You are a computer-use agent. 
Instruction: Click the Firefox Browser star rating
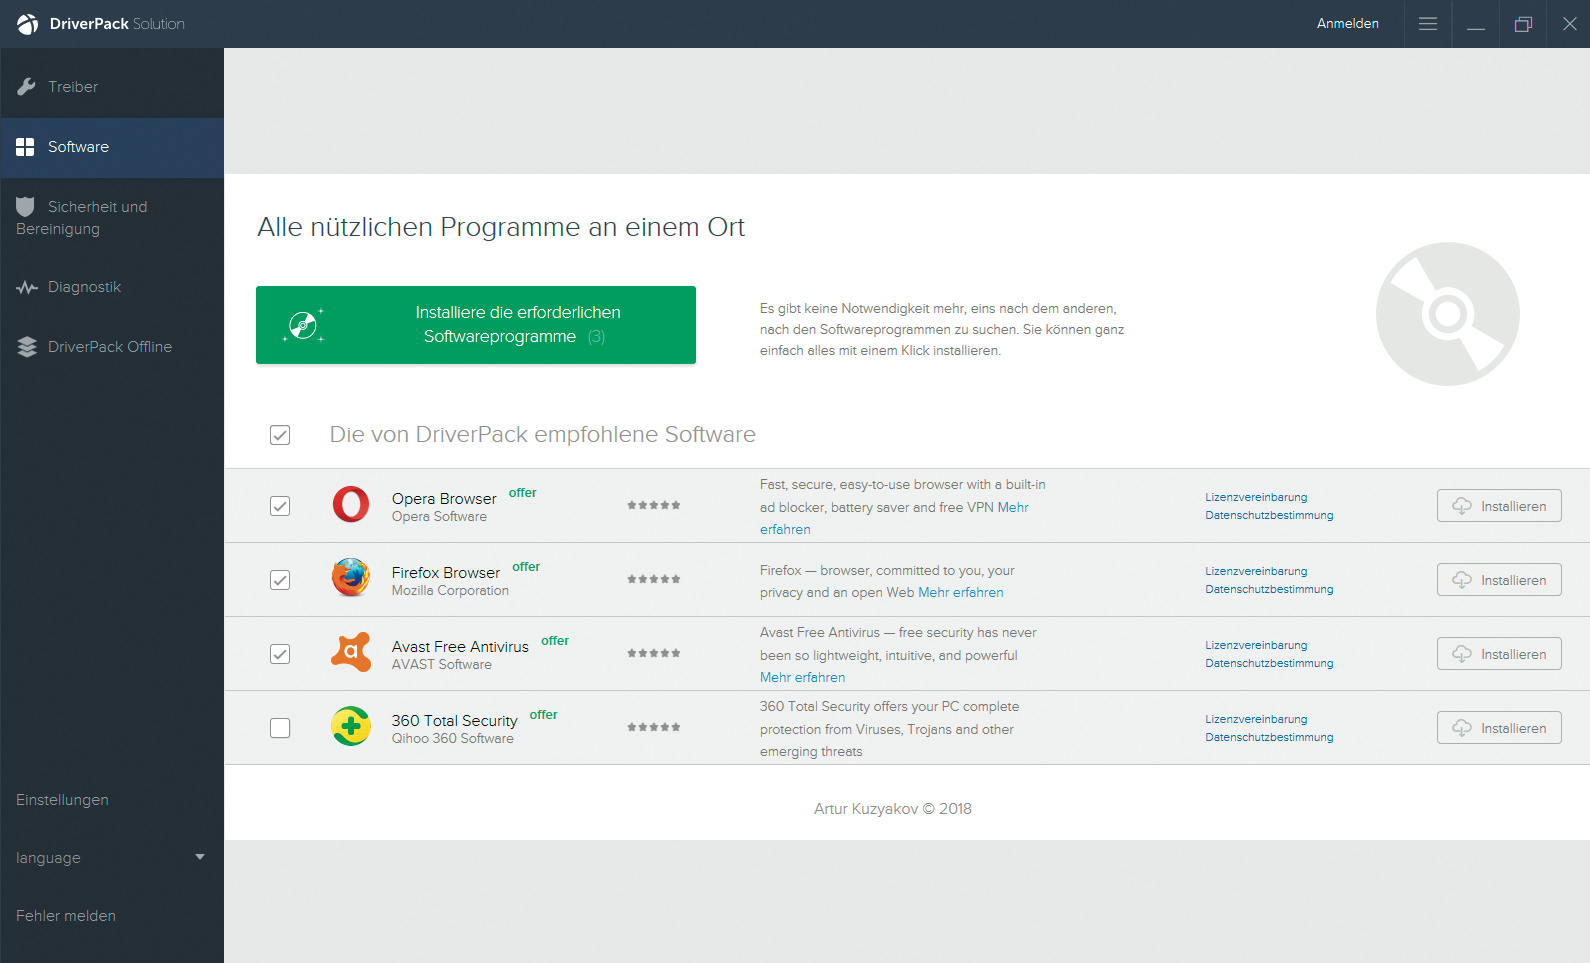pyautogui.click(x=654, y=579)
